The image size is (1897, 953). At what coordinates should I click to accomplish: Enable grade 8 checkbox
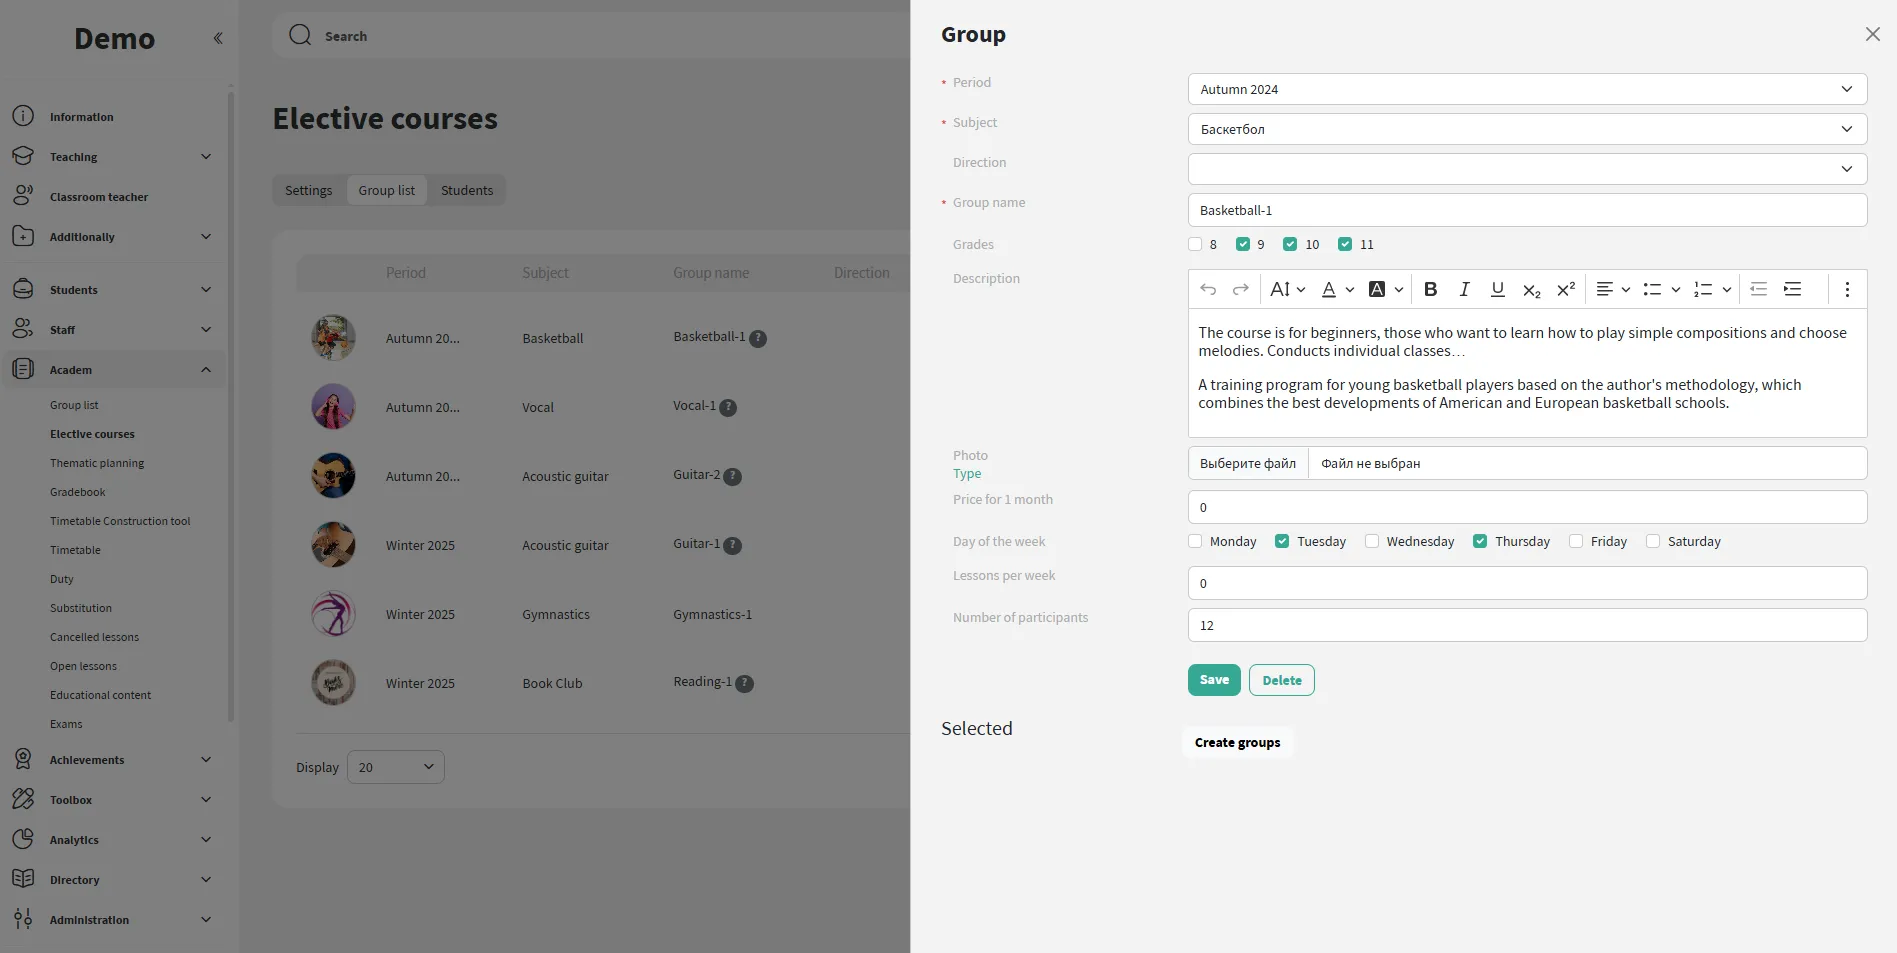1195,244
